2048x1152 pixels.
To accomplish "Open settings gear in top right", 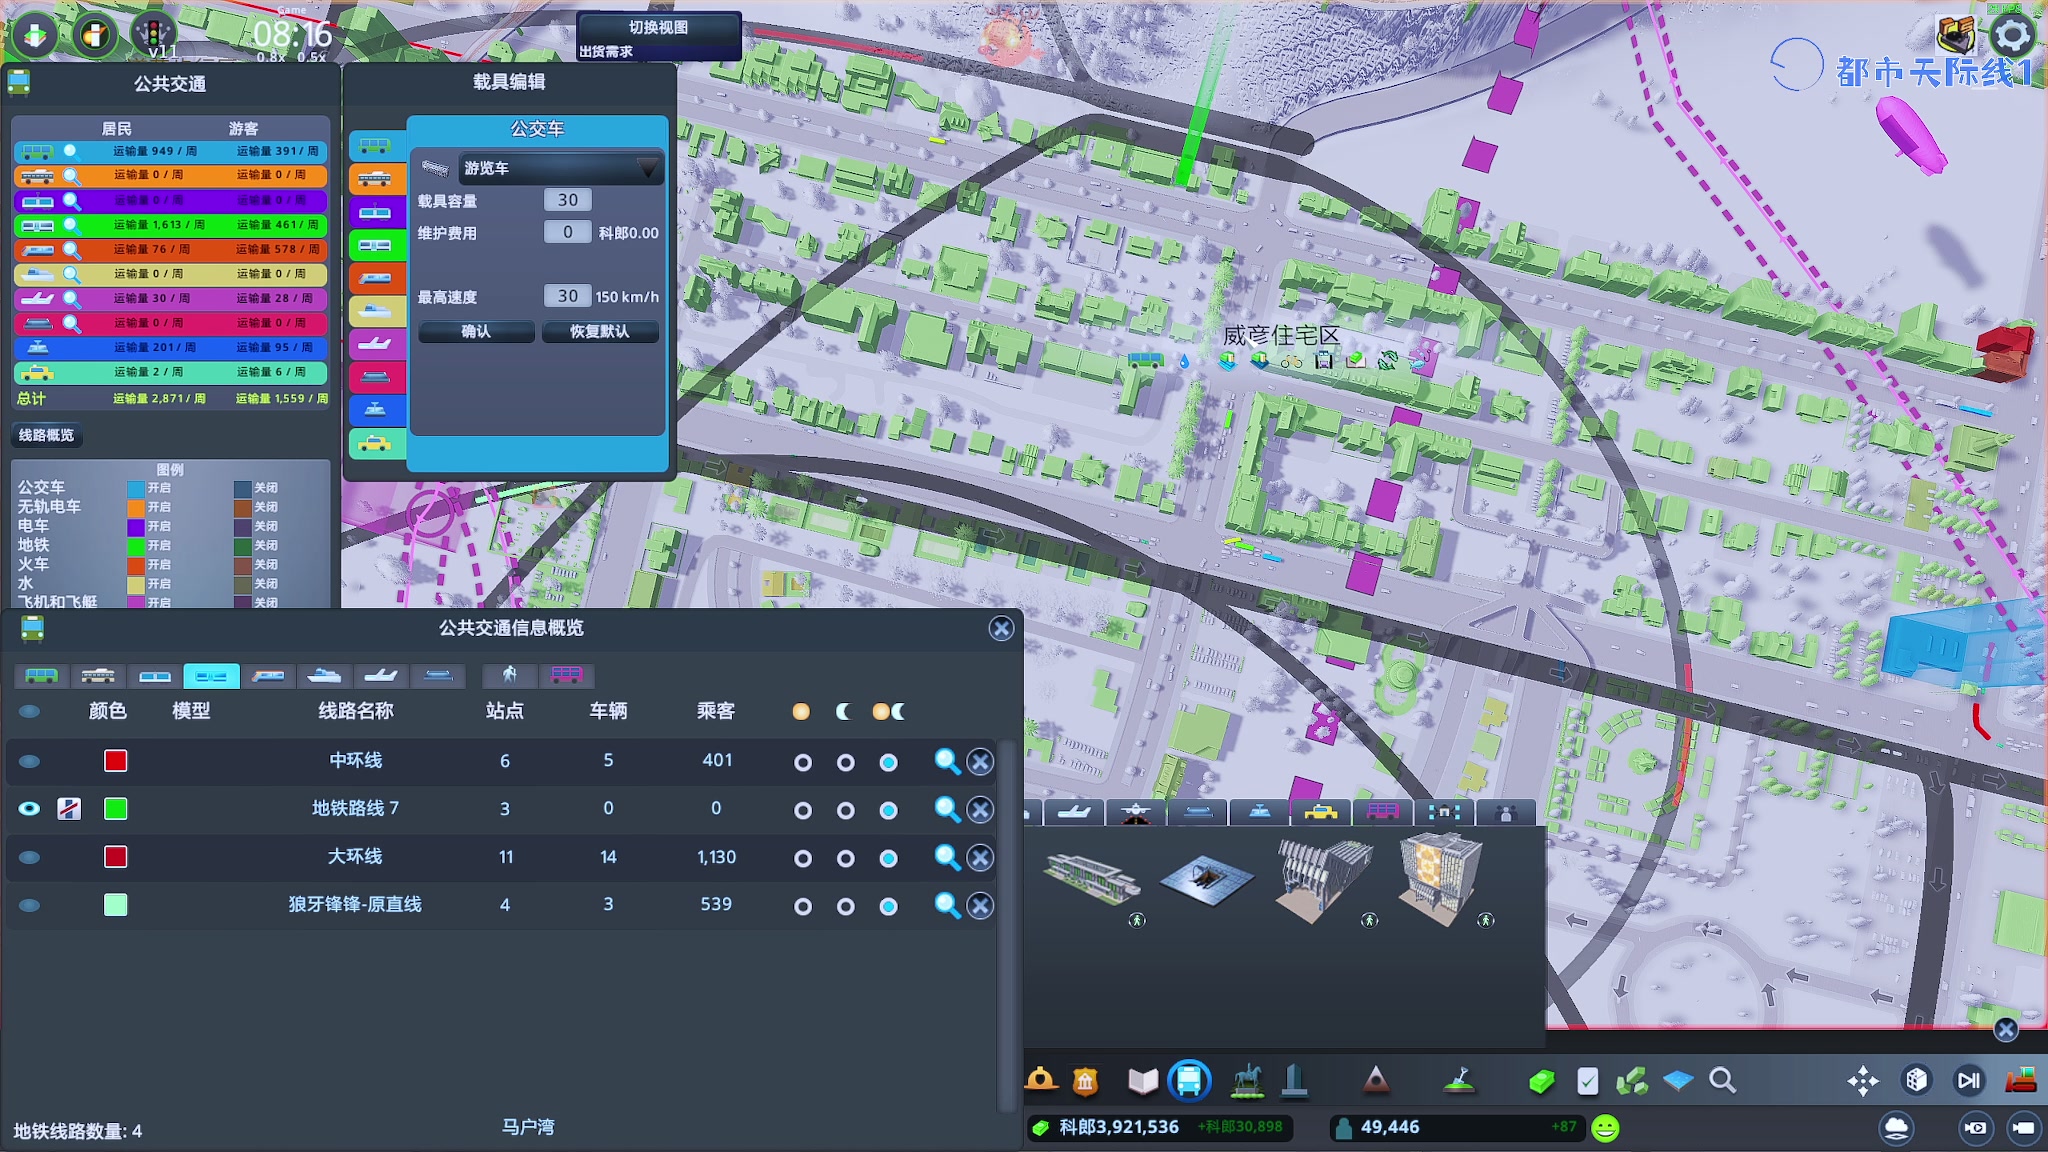I will (2012, 36).
